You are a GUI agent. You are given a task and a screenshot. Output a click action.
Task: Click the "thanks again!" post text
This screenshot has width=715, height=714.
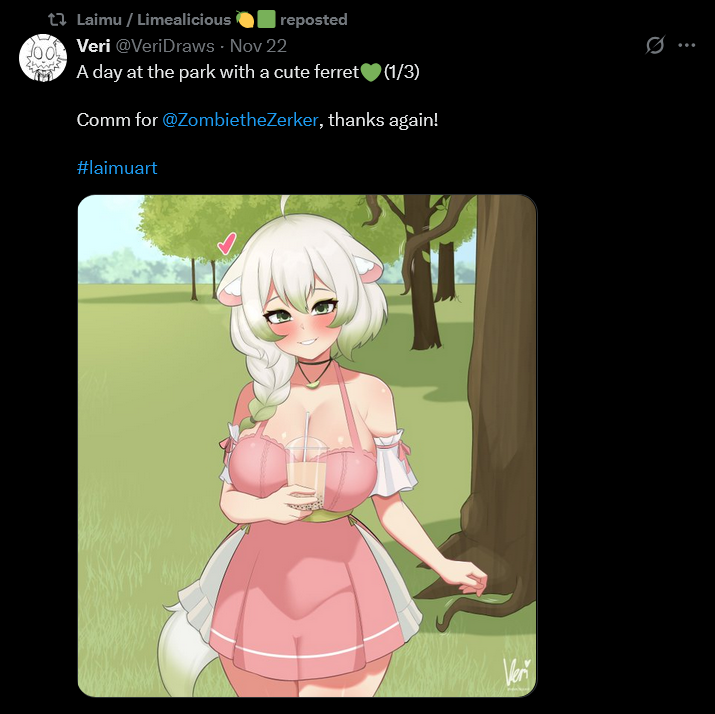click(x=383, y=120)
